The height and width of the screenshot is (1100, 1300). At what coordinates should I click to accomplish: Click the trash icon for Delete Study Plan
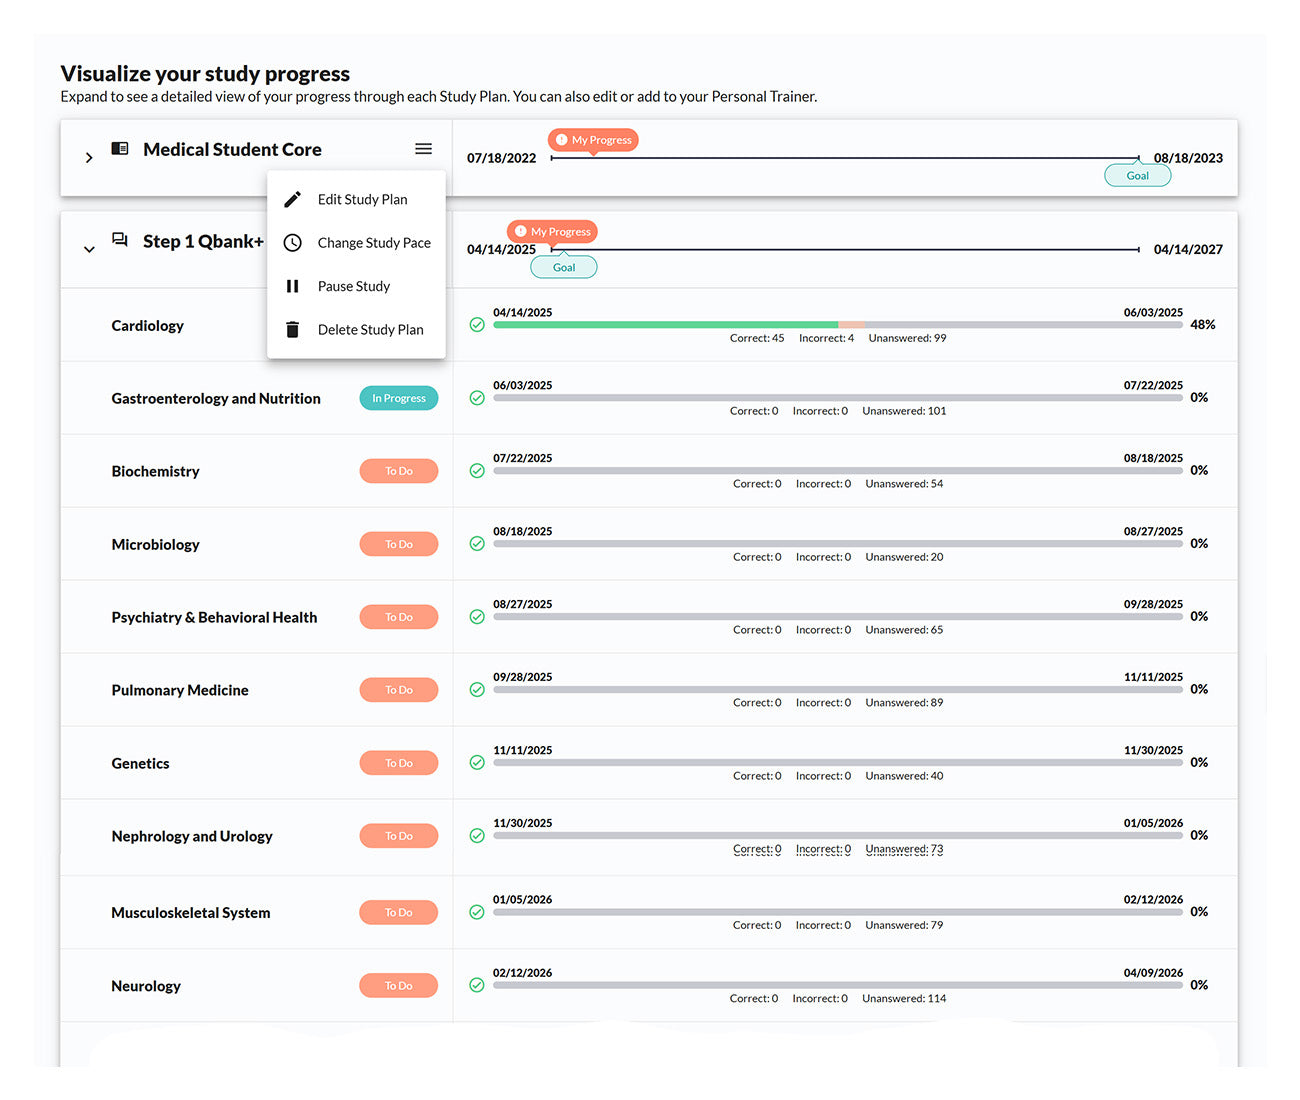coord(292,330)
